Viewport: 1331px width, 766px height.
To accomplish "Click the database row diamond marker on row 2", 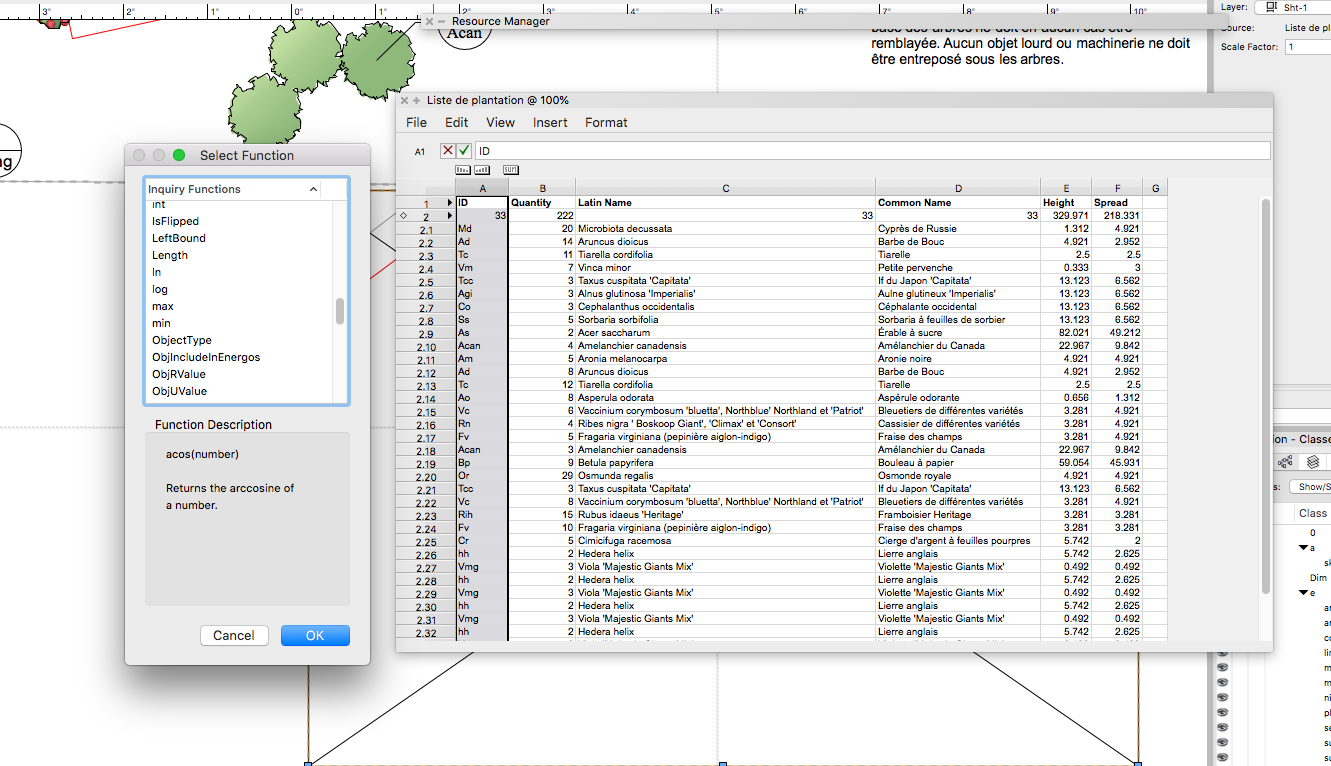I will coord(403,215).
